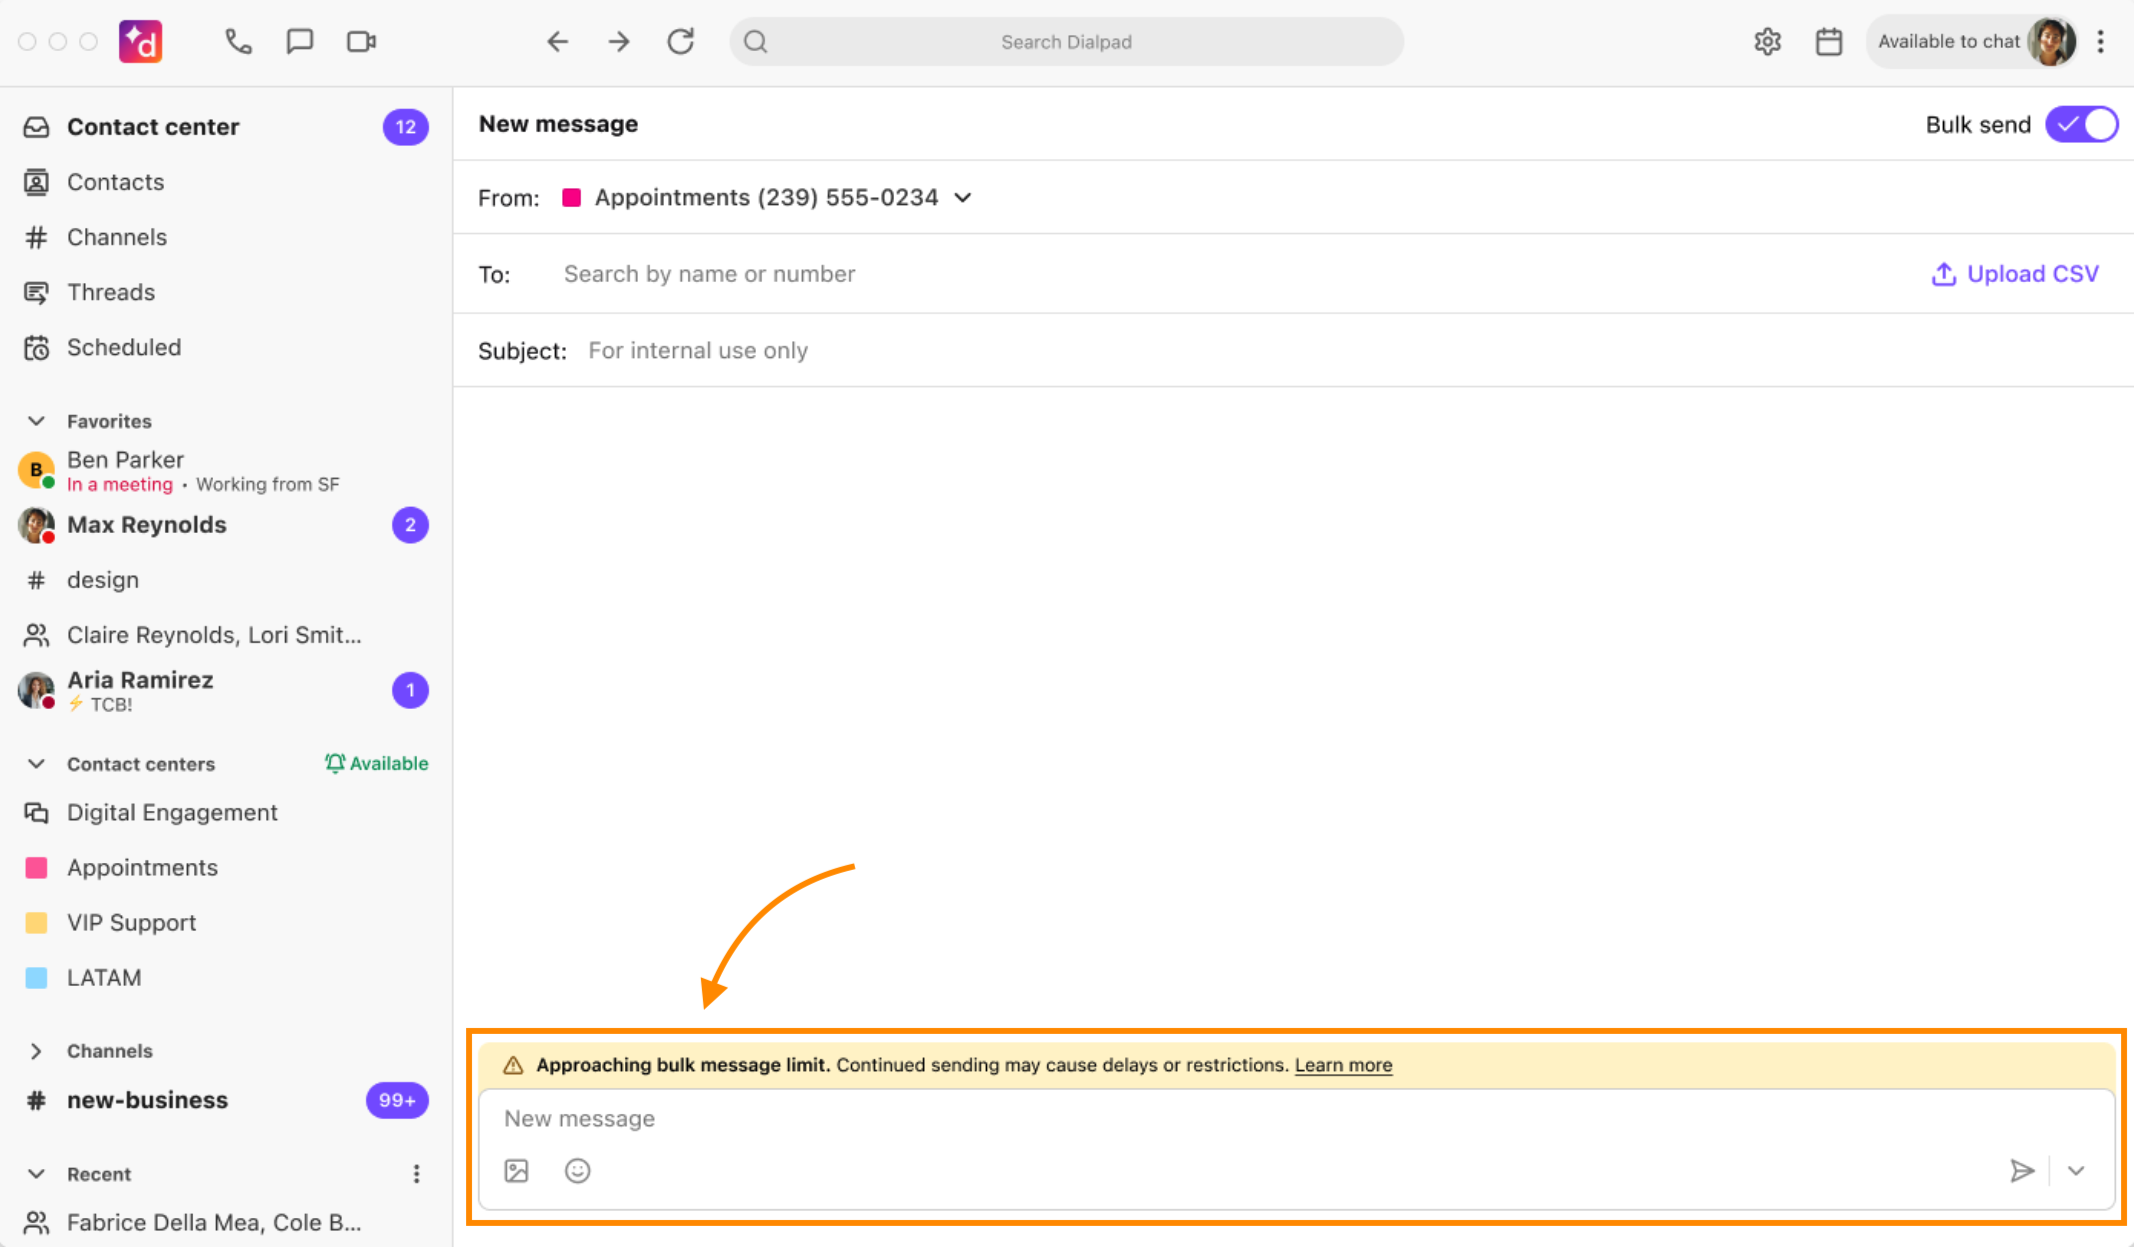
Task: Click the Learn more link
Action: point(1343,1065)
